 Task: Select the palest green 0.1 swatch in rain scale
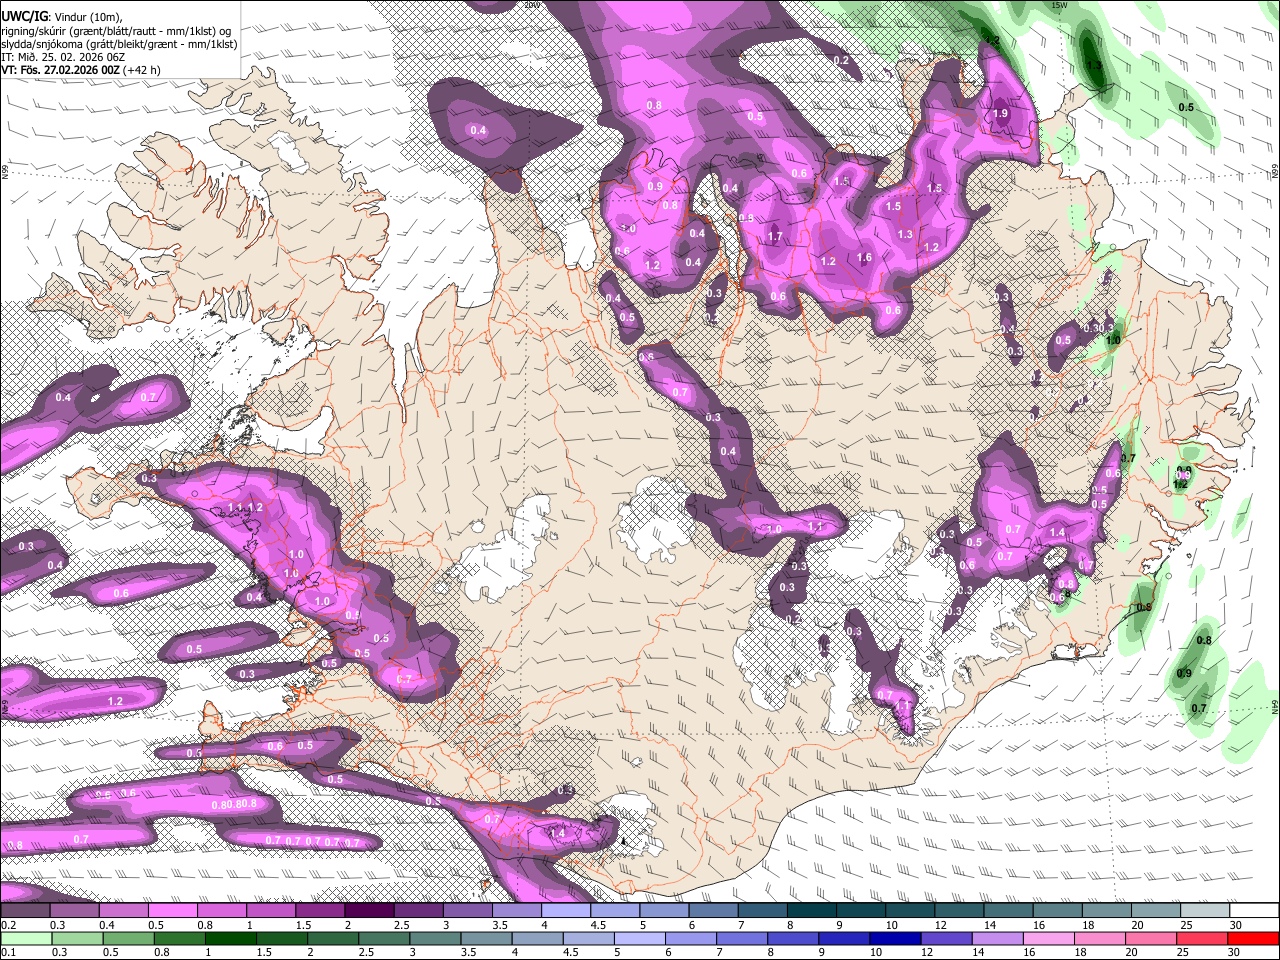point(25,938)
